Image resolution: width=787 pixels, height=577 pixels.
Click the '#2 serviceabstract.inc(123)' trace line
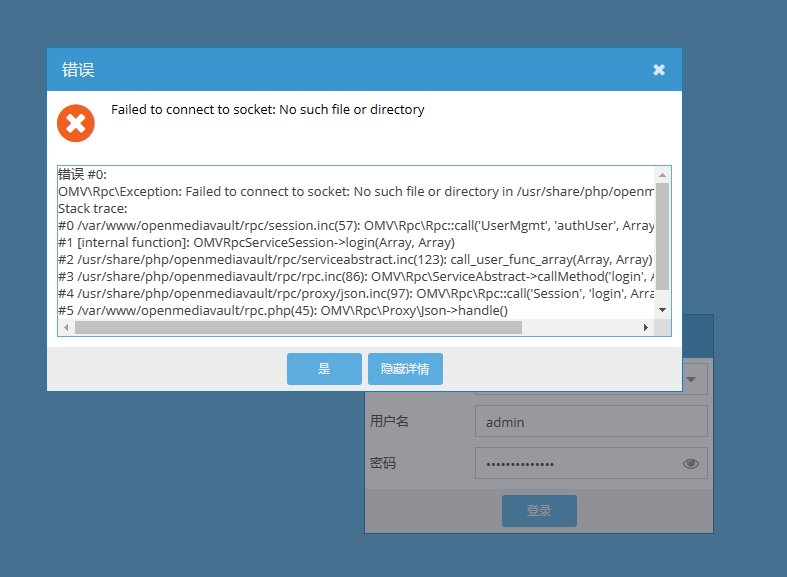(355, 259)
